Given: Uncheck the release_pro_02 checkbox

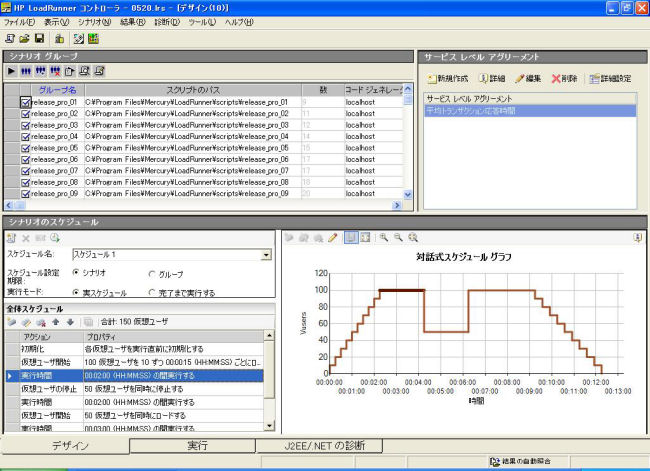Looking at the screenshot, I should tap(25, 114).
